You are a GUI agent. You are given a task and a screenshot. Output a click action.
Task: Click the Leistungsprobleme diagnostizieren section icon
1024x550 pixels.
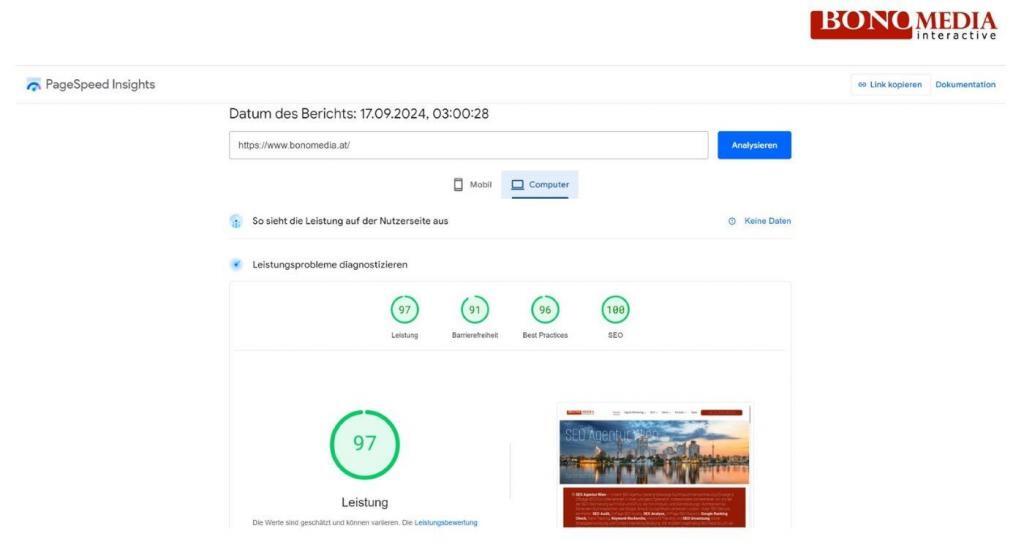pyautogui.click(x=236, y=265)
